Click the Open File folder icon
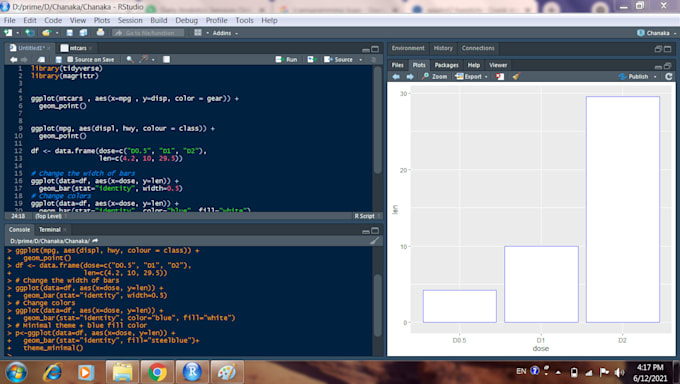The height and width of the screenshot is (384, 680). 46,33
